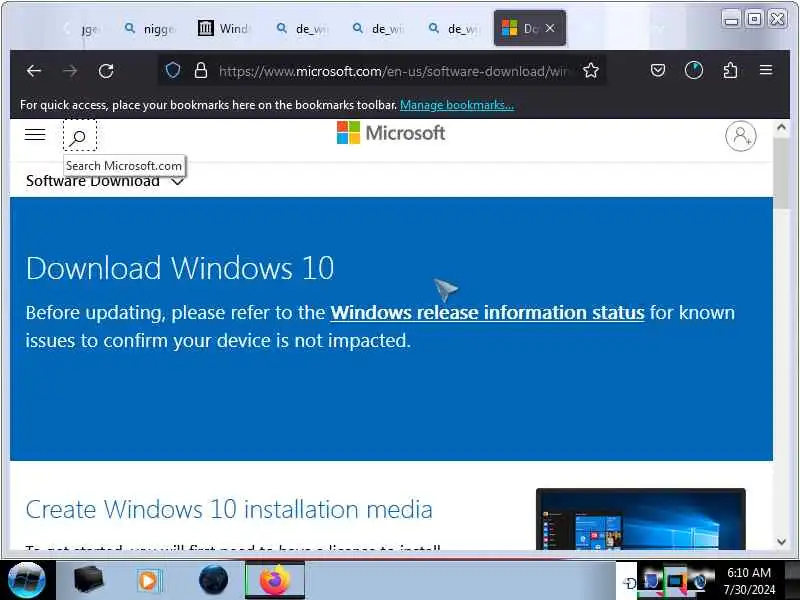800x600 pixels.
Task: Click the padlock site security icon
Action: 201,70
